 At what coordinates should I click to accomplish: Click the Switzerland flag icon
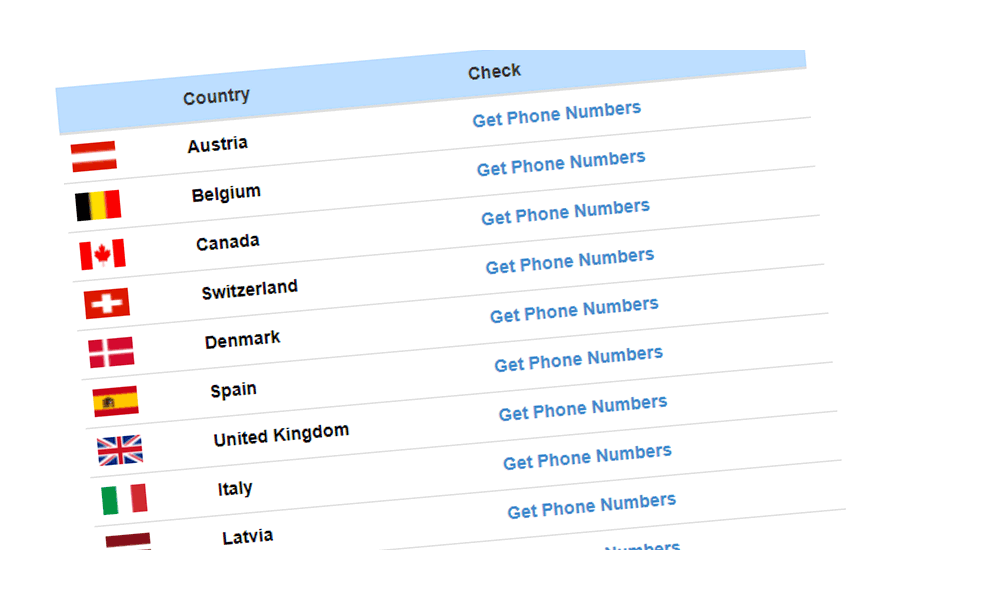pyautogui.click(x=107, y=303)
